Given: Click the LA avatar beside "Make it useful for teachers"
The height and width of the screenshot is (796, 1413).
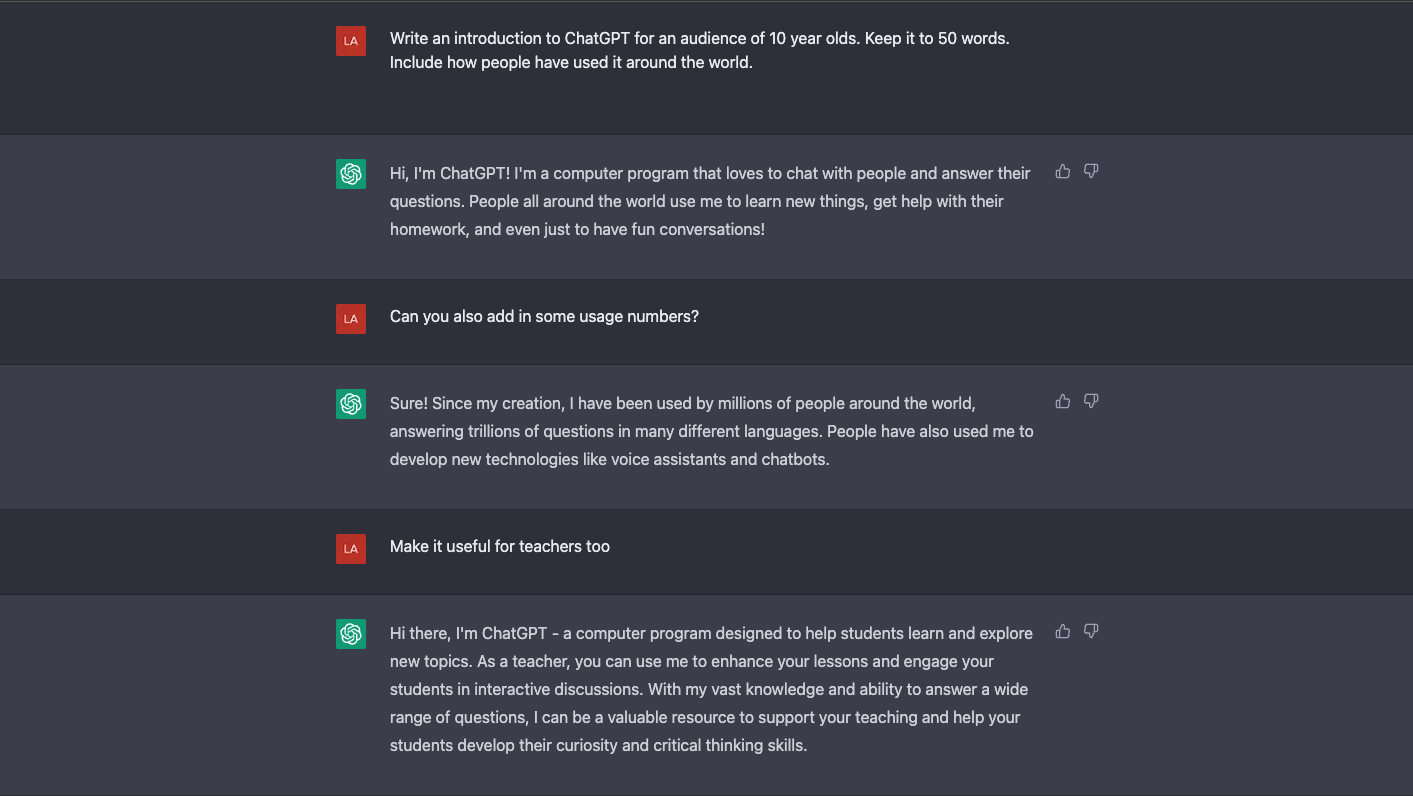Looking at the screenshot, I should click(351, 549).
